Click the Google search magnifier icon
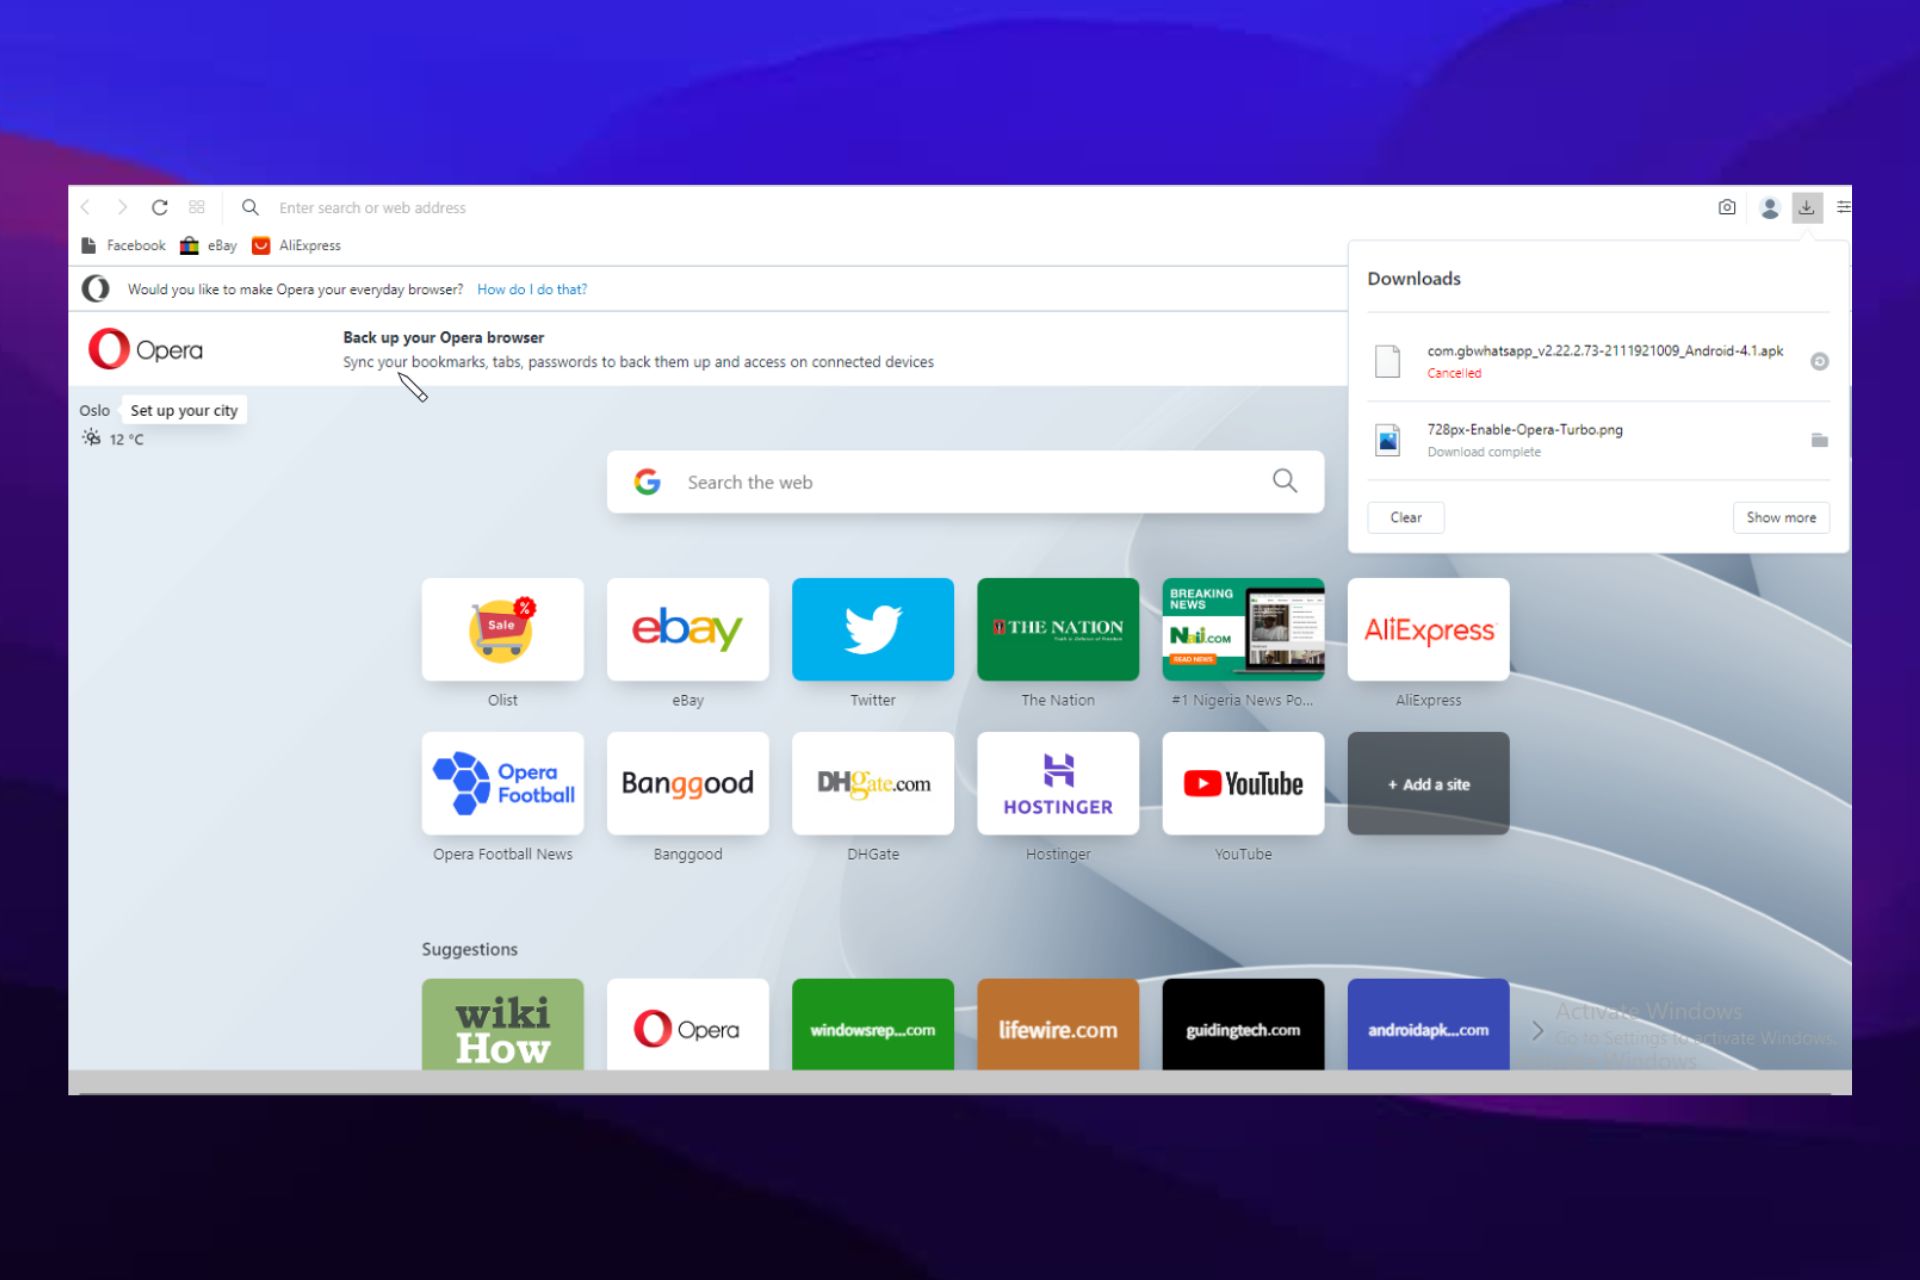1920x1280 pixels. 1285,481
